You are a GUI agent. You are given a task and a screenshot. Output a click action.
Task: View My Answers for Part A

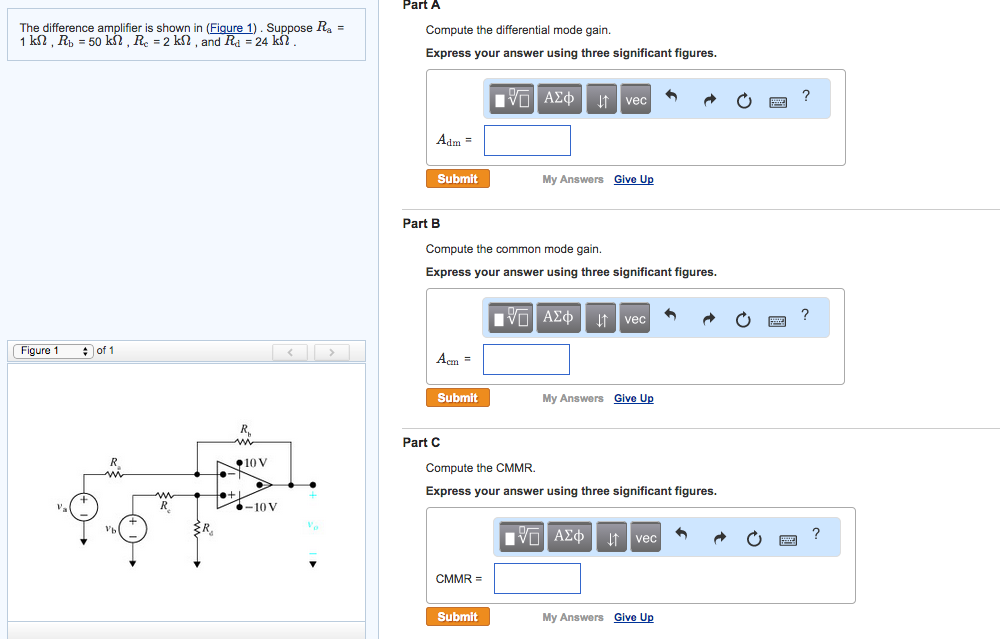(573, 179)
